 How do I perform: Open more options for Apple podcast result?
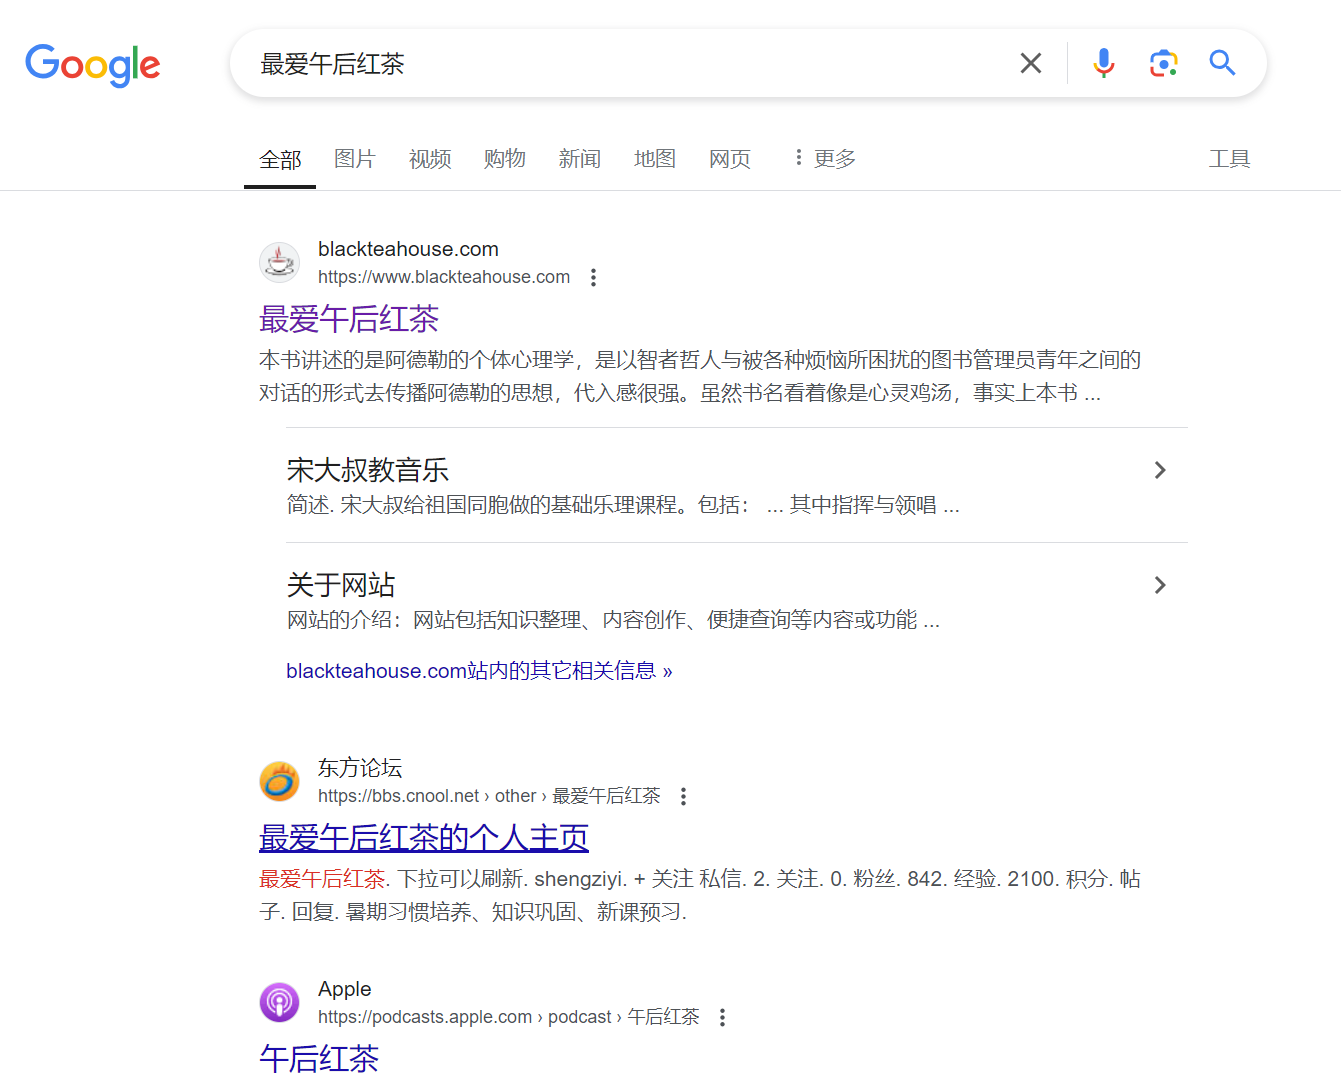tap(722, 1017)
